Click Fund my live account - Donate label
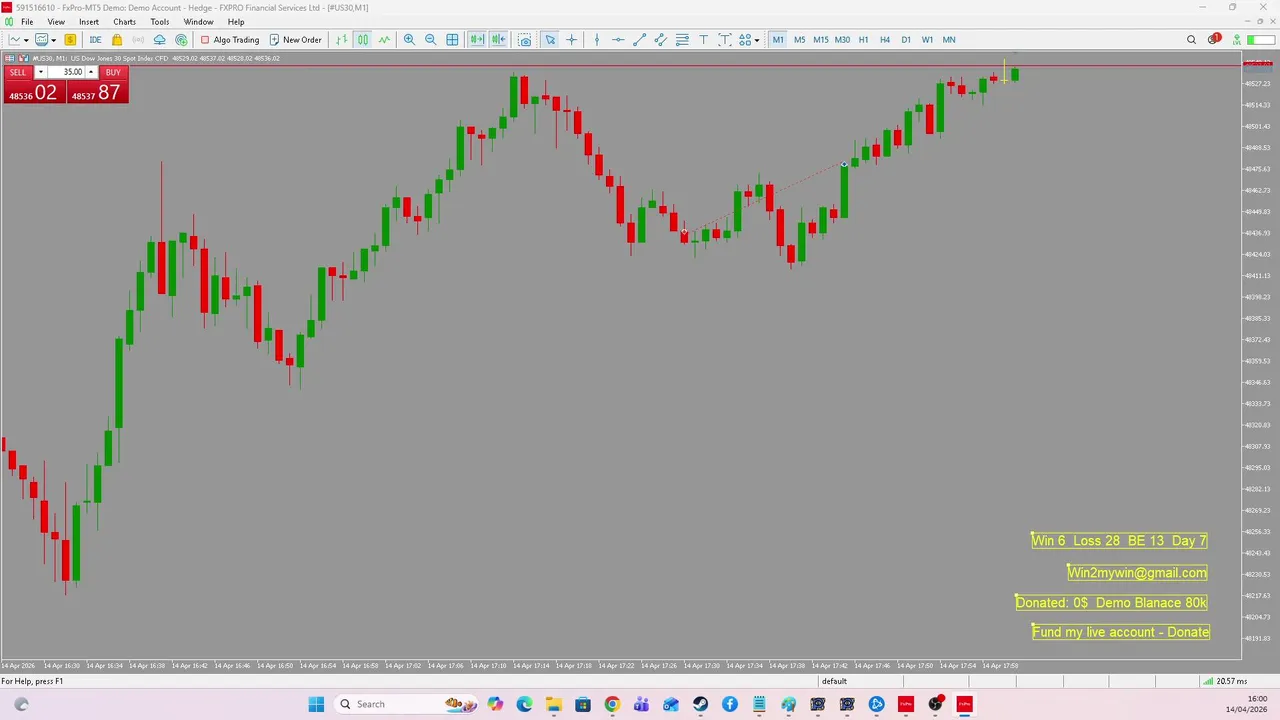Screen dimensions: 1280x720 [1121, 632]
